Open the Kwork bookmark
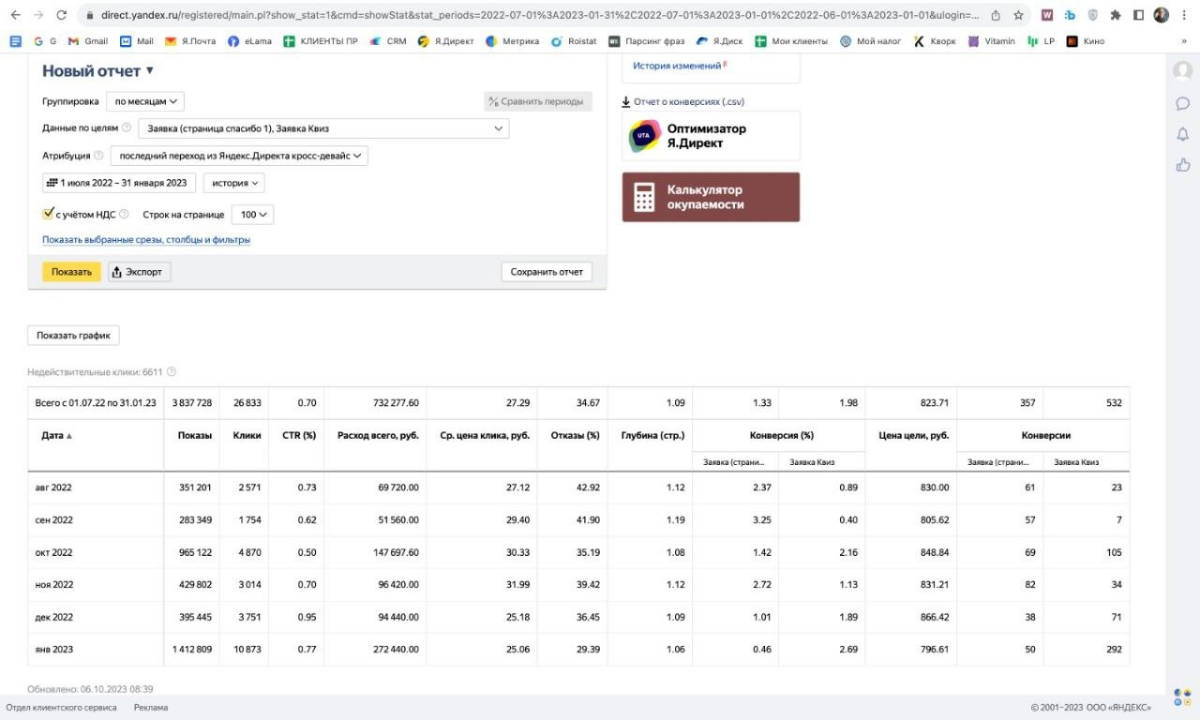The width and height of the screenshot is (1200, 720). 935,41
